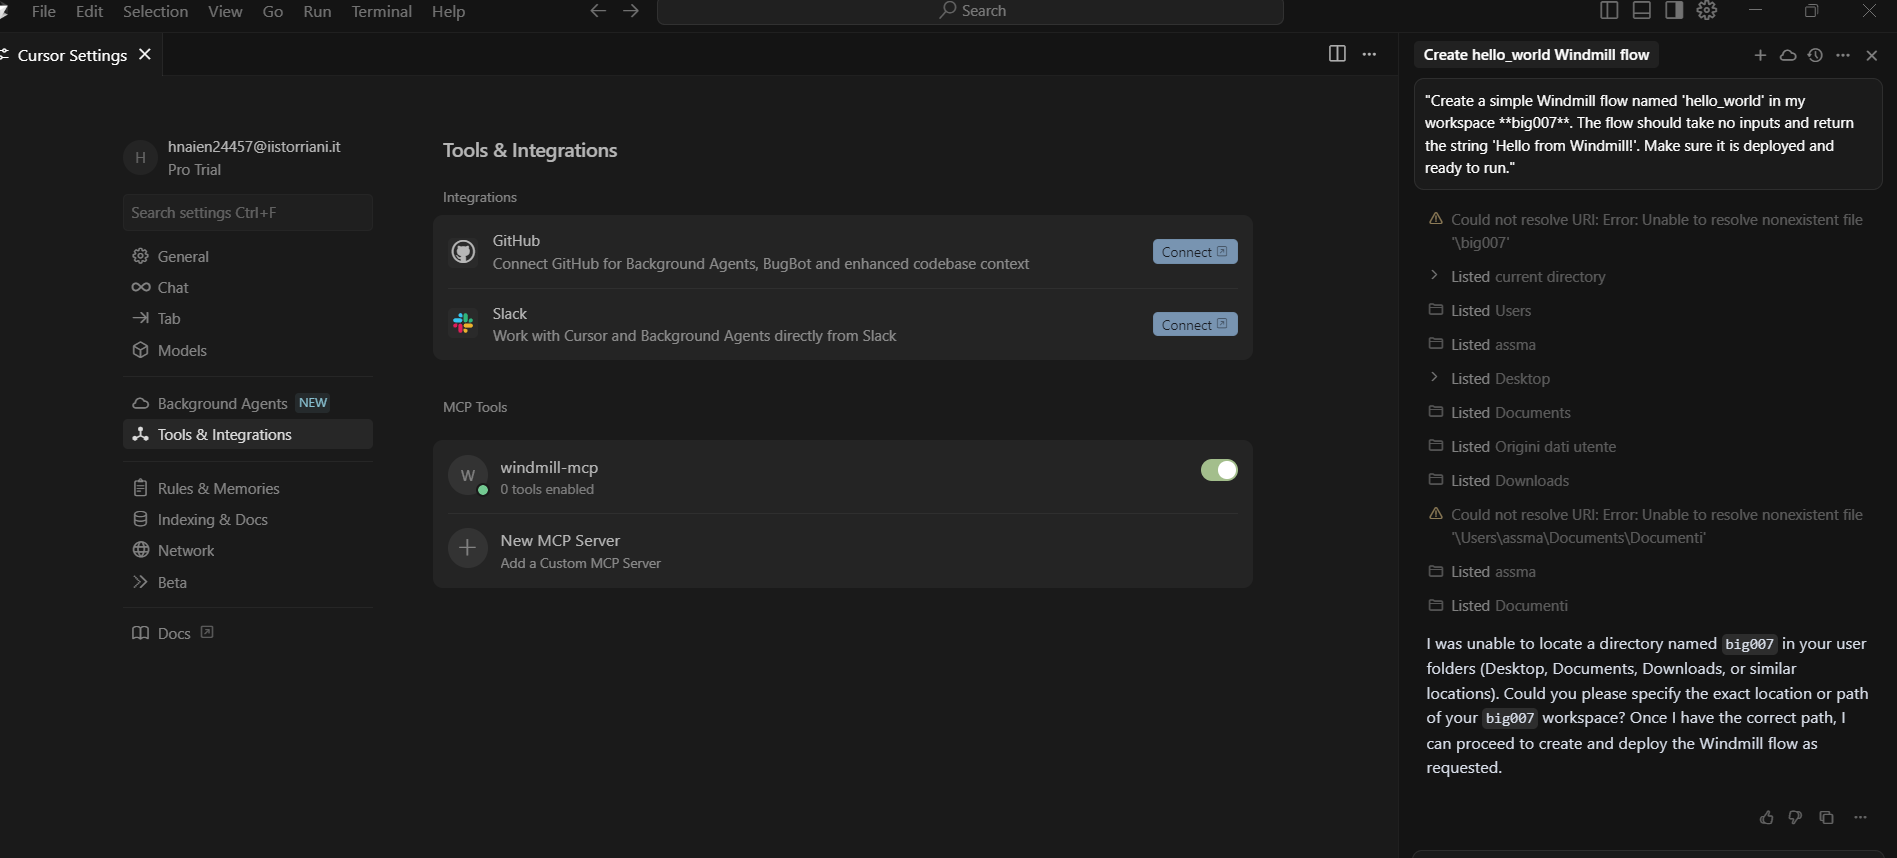Open the Docs link in settings sidebar
Image resolution: width=1897 pixels, height=858 pixels.
[172, 633]
